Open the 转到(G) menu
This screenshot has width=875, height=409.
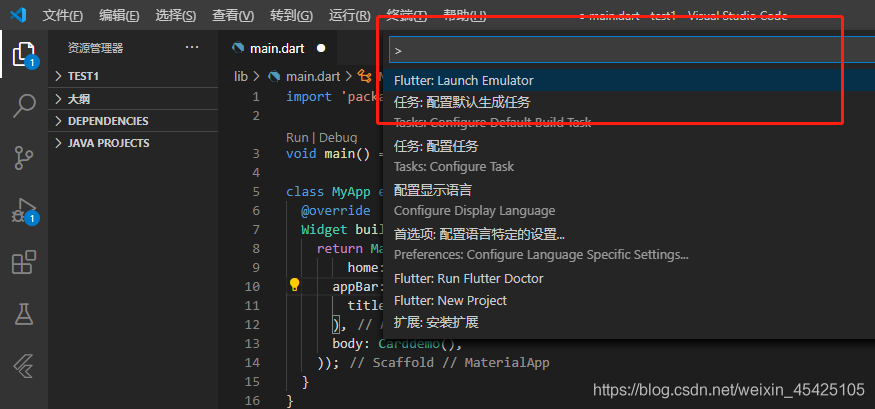(291, 16)
